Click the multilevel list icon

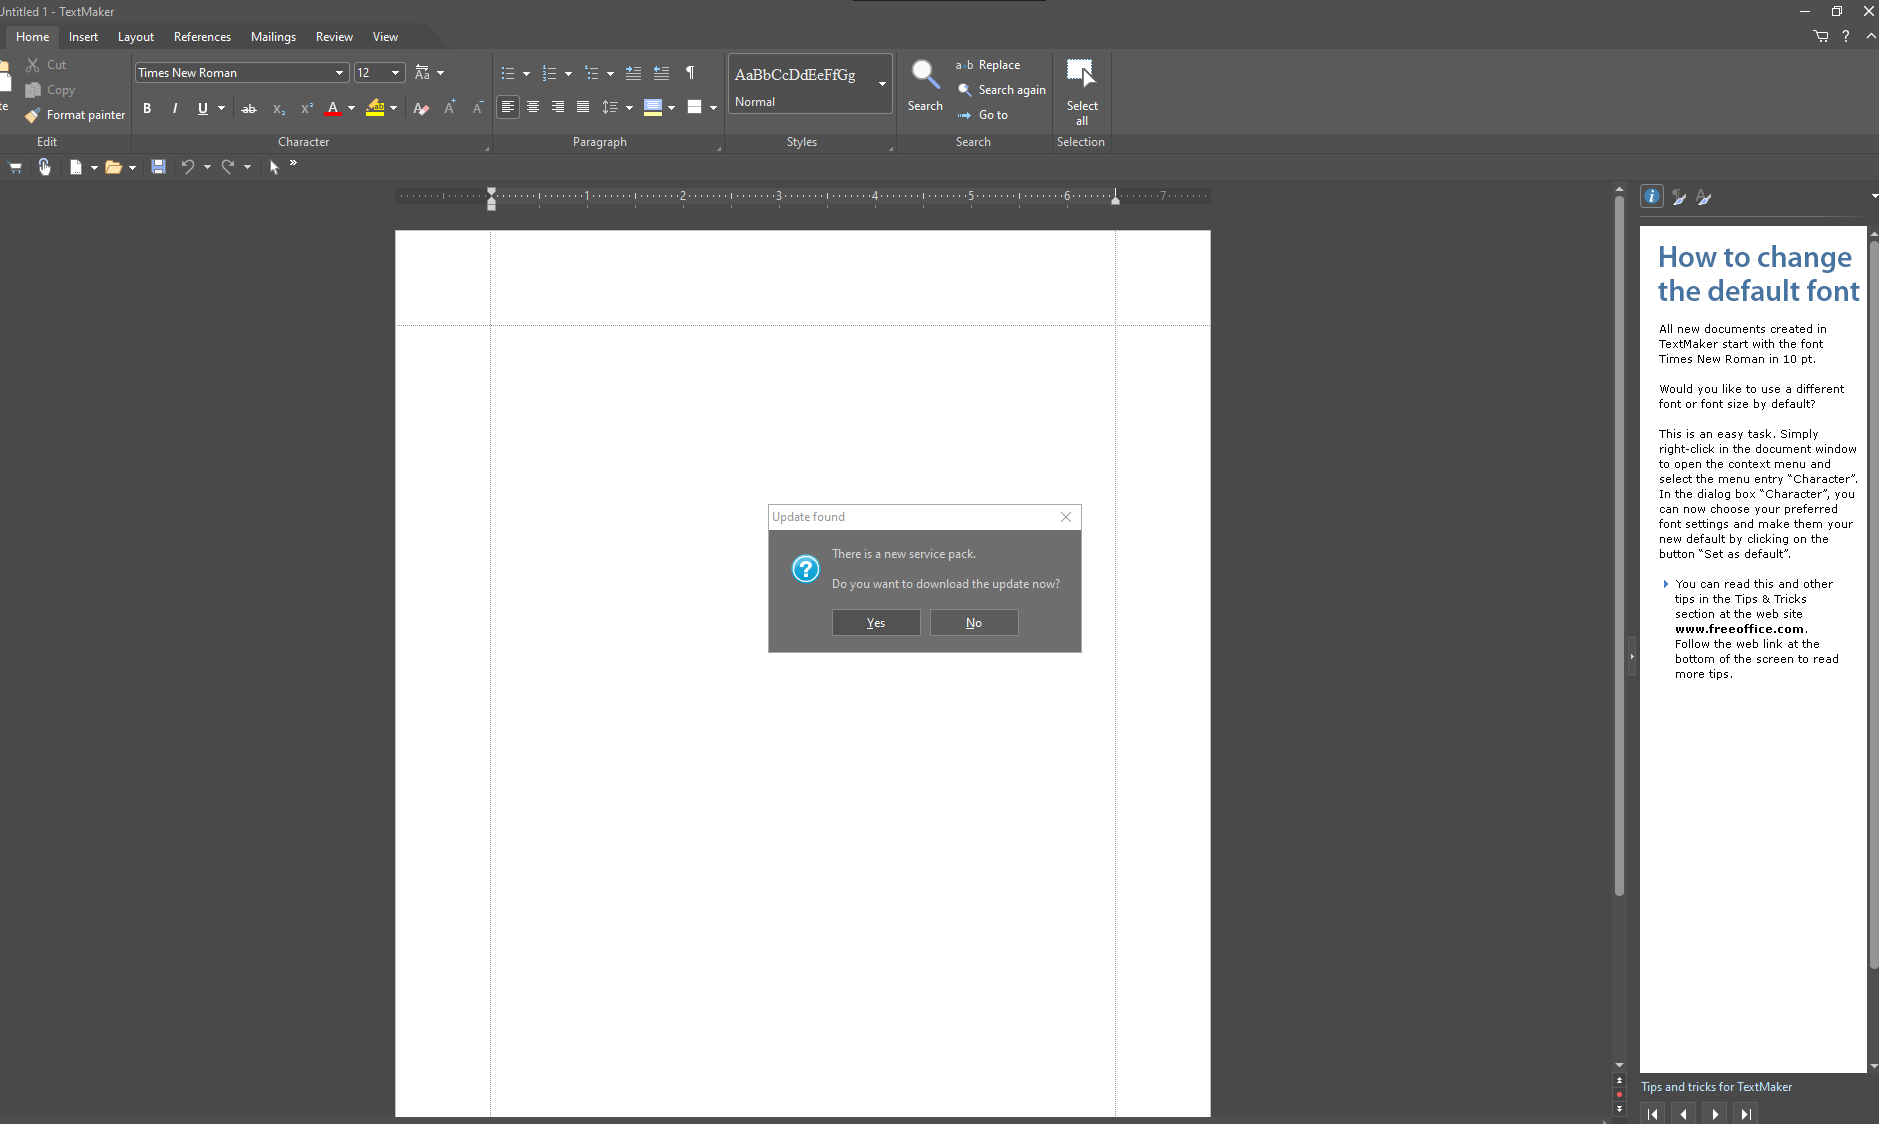tap(592, 73)
